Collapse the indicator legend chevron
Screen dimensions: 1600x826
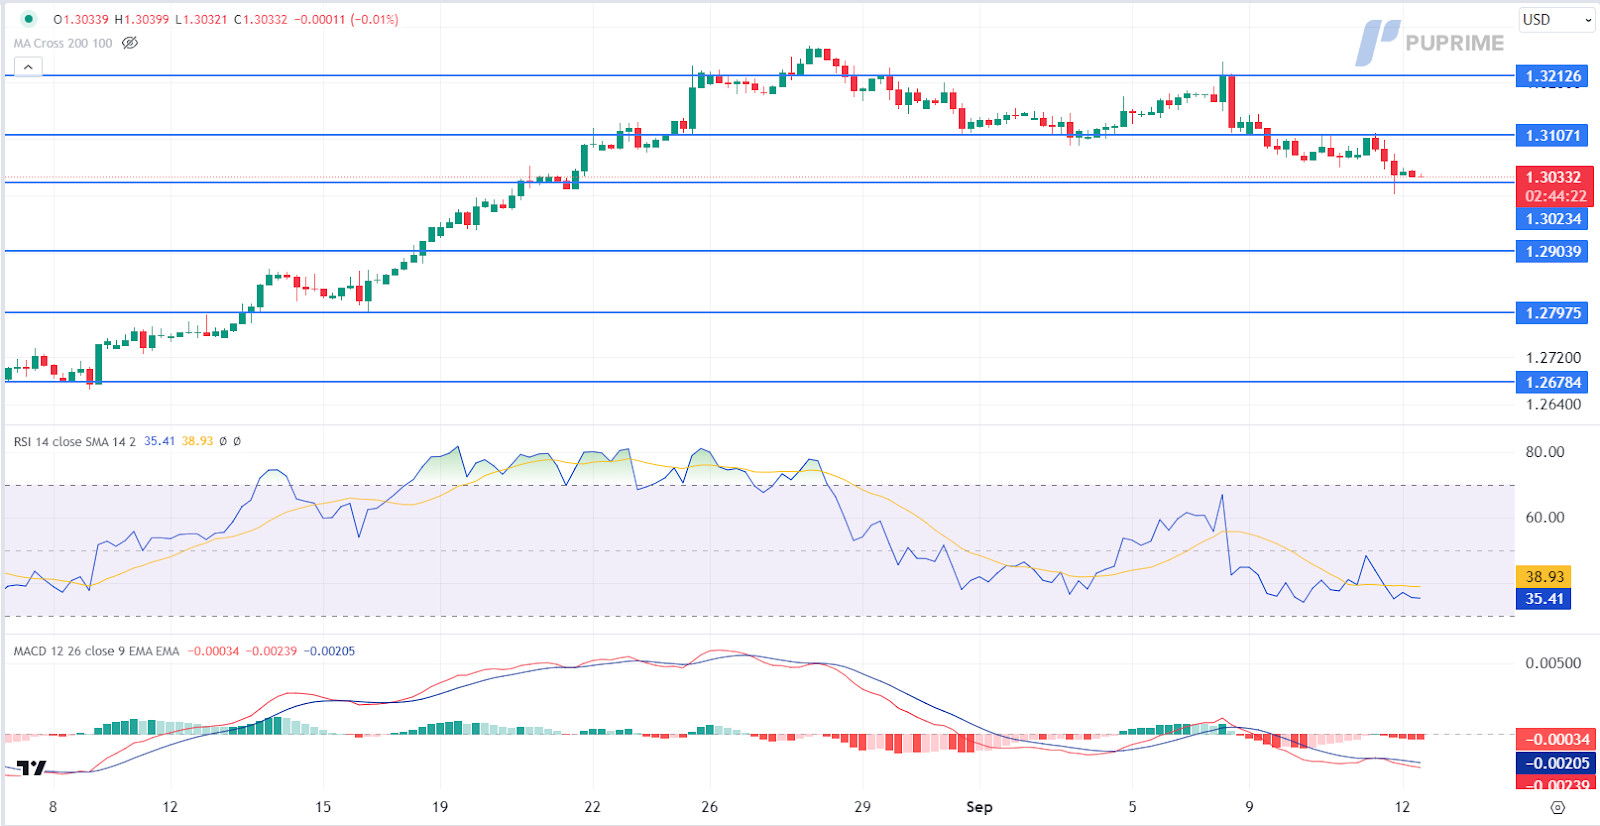(28, 67)
